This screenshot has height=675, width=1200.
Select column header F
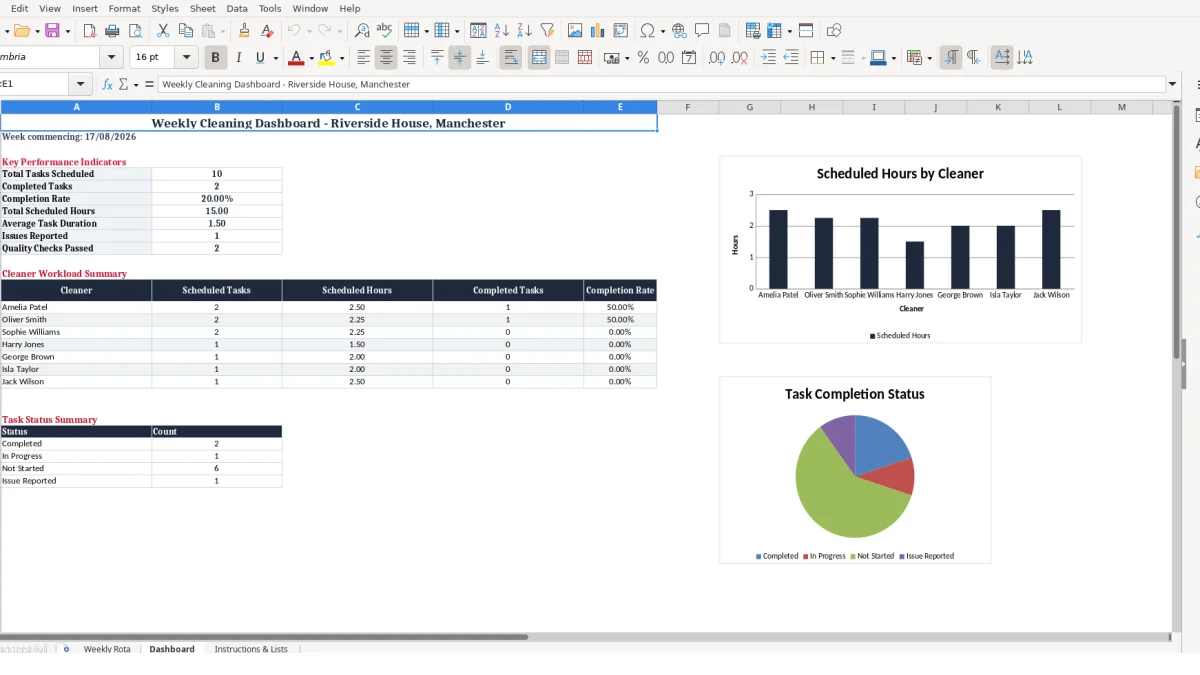(x=687, y=107)
